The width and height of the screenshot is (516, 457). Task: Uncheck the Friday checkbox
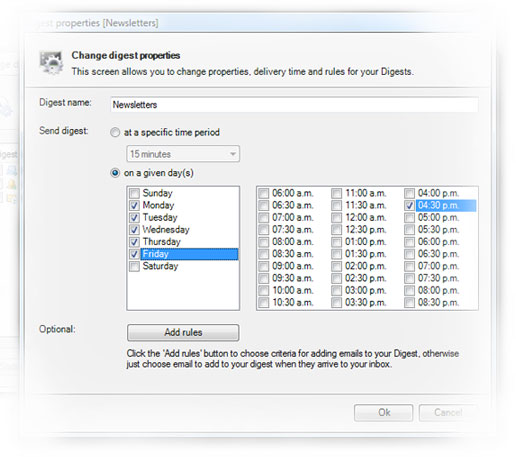click(134, 254)
